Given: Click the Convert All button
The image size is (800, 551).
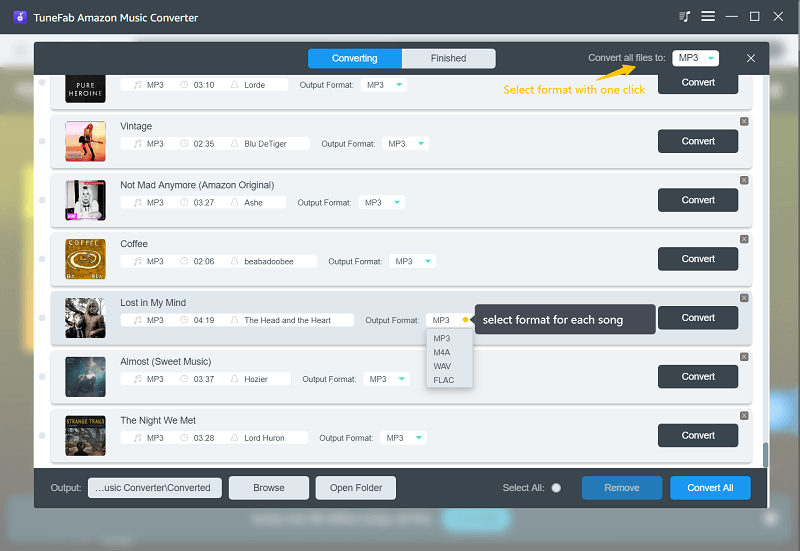Looking at the screenshot, I should tap(710, 488).
